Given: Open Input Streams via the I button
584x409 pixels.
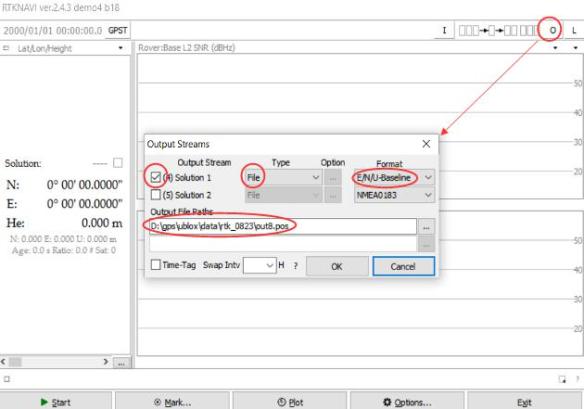Looking at the screenshot, I should tap(444, 30).
